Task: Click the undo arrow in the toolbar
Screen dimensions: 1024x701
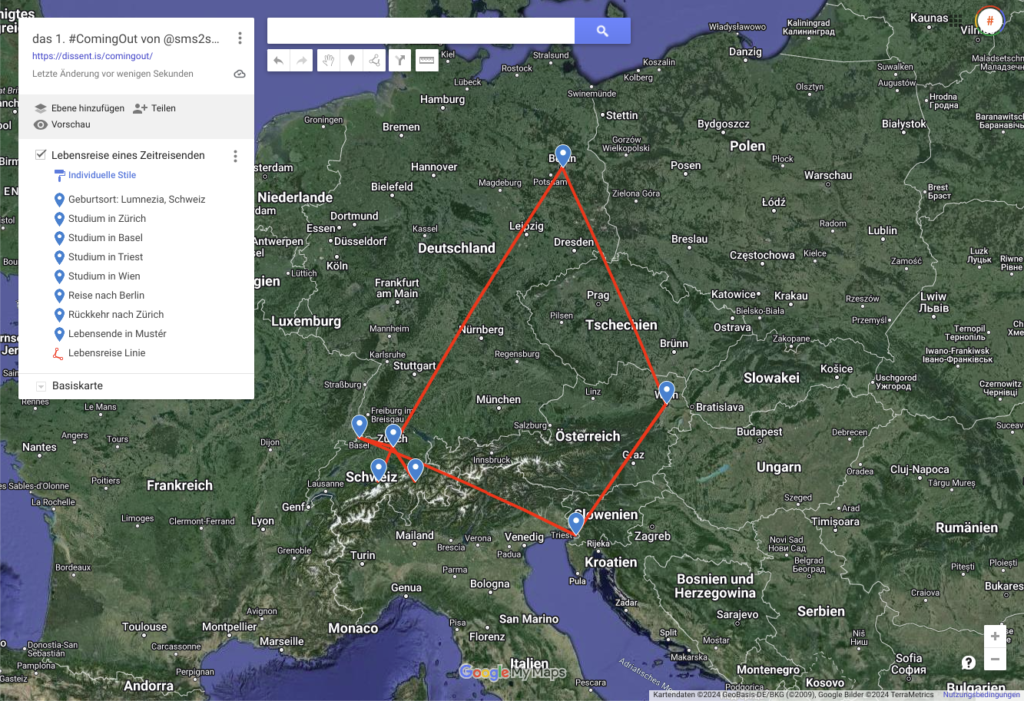Action: click(x=279, y=61)
